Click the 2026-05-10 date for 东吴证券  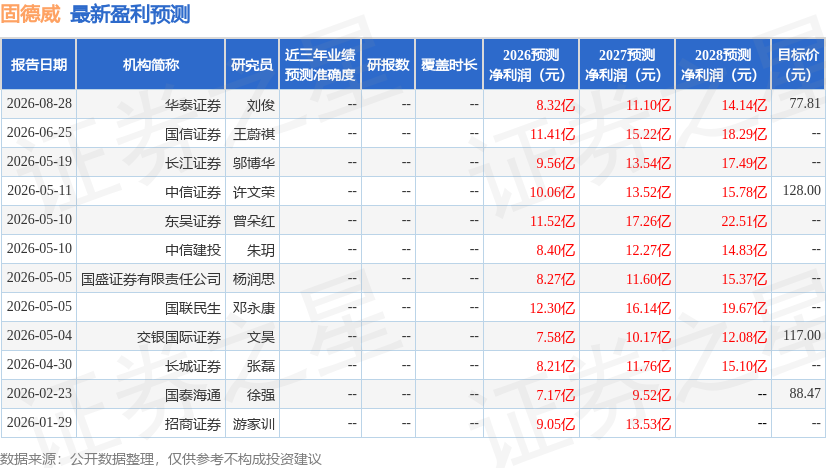[x=39, y=219]
